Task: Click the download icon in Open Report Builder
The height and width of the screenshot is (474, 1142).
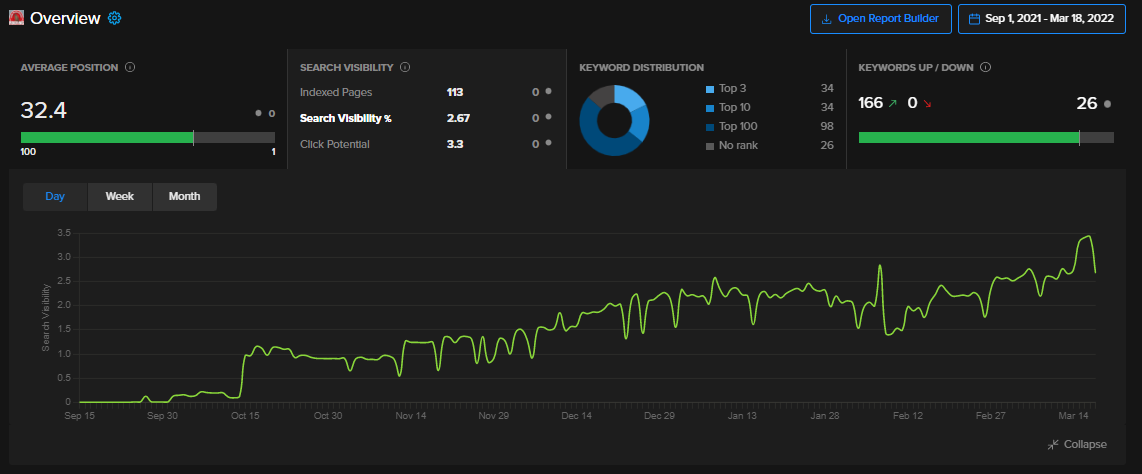Action: click(827, 19)
